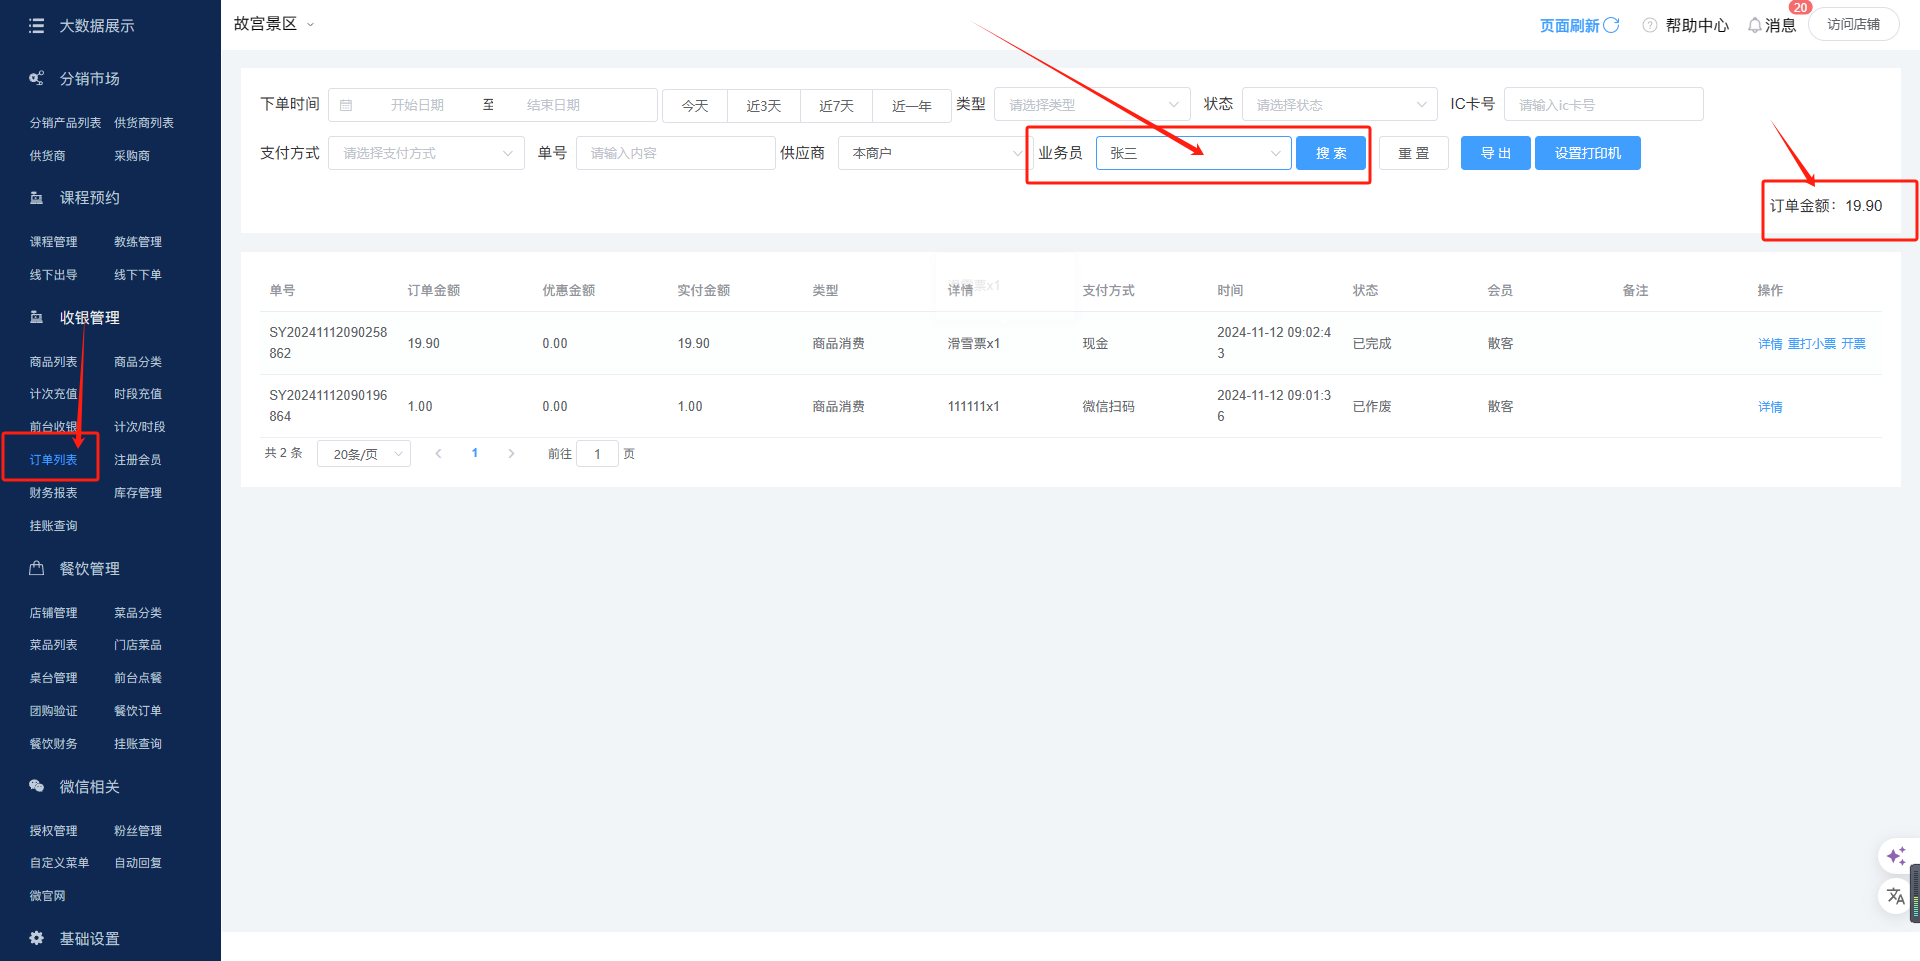Open the 类型 type dropdown

coord(1091,105)
